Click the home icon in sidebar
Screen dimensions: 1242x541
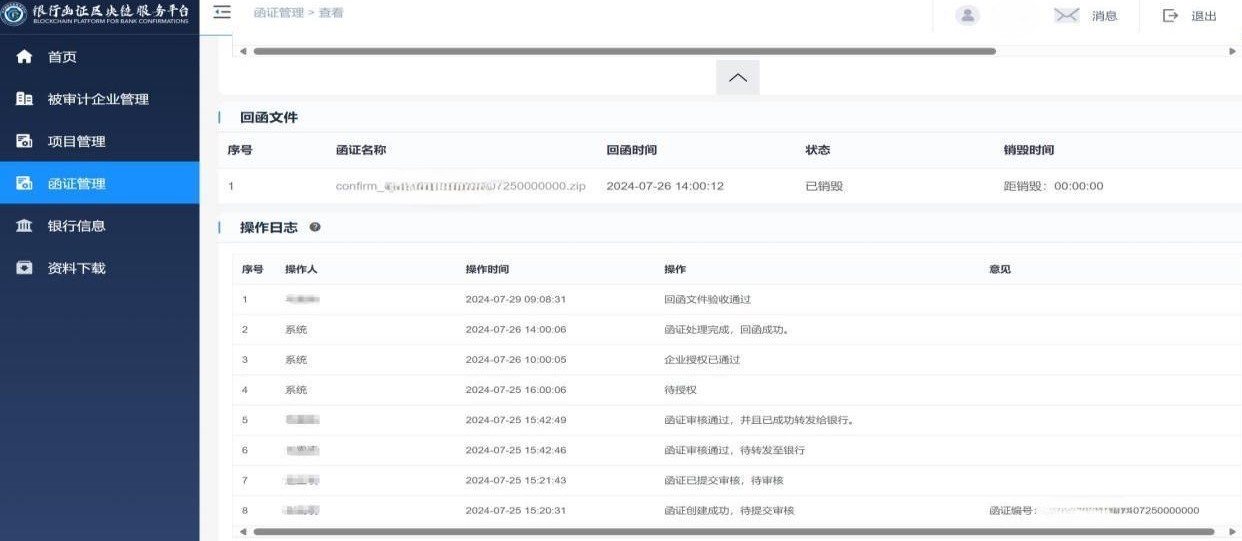pyautogui.click(x=25, y=57)
